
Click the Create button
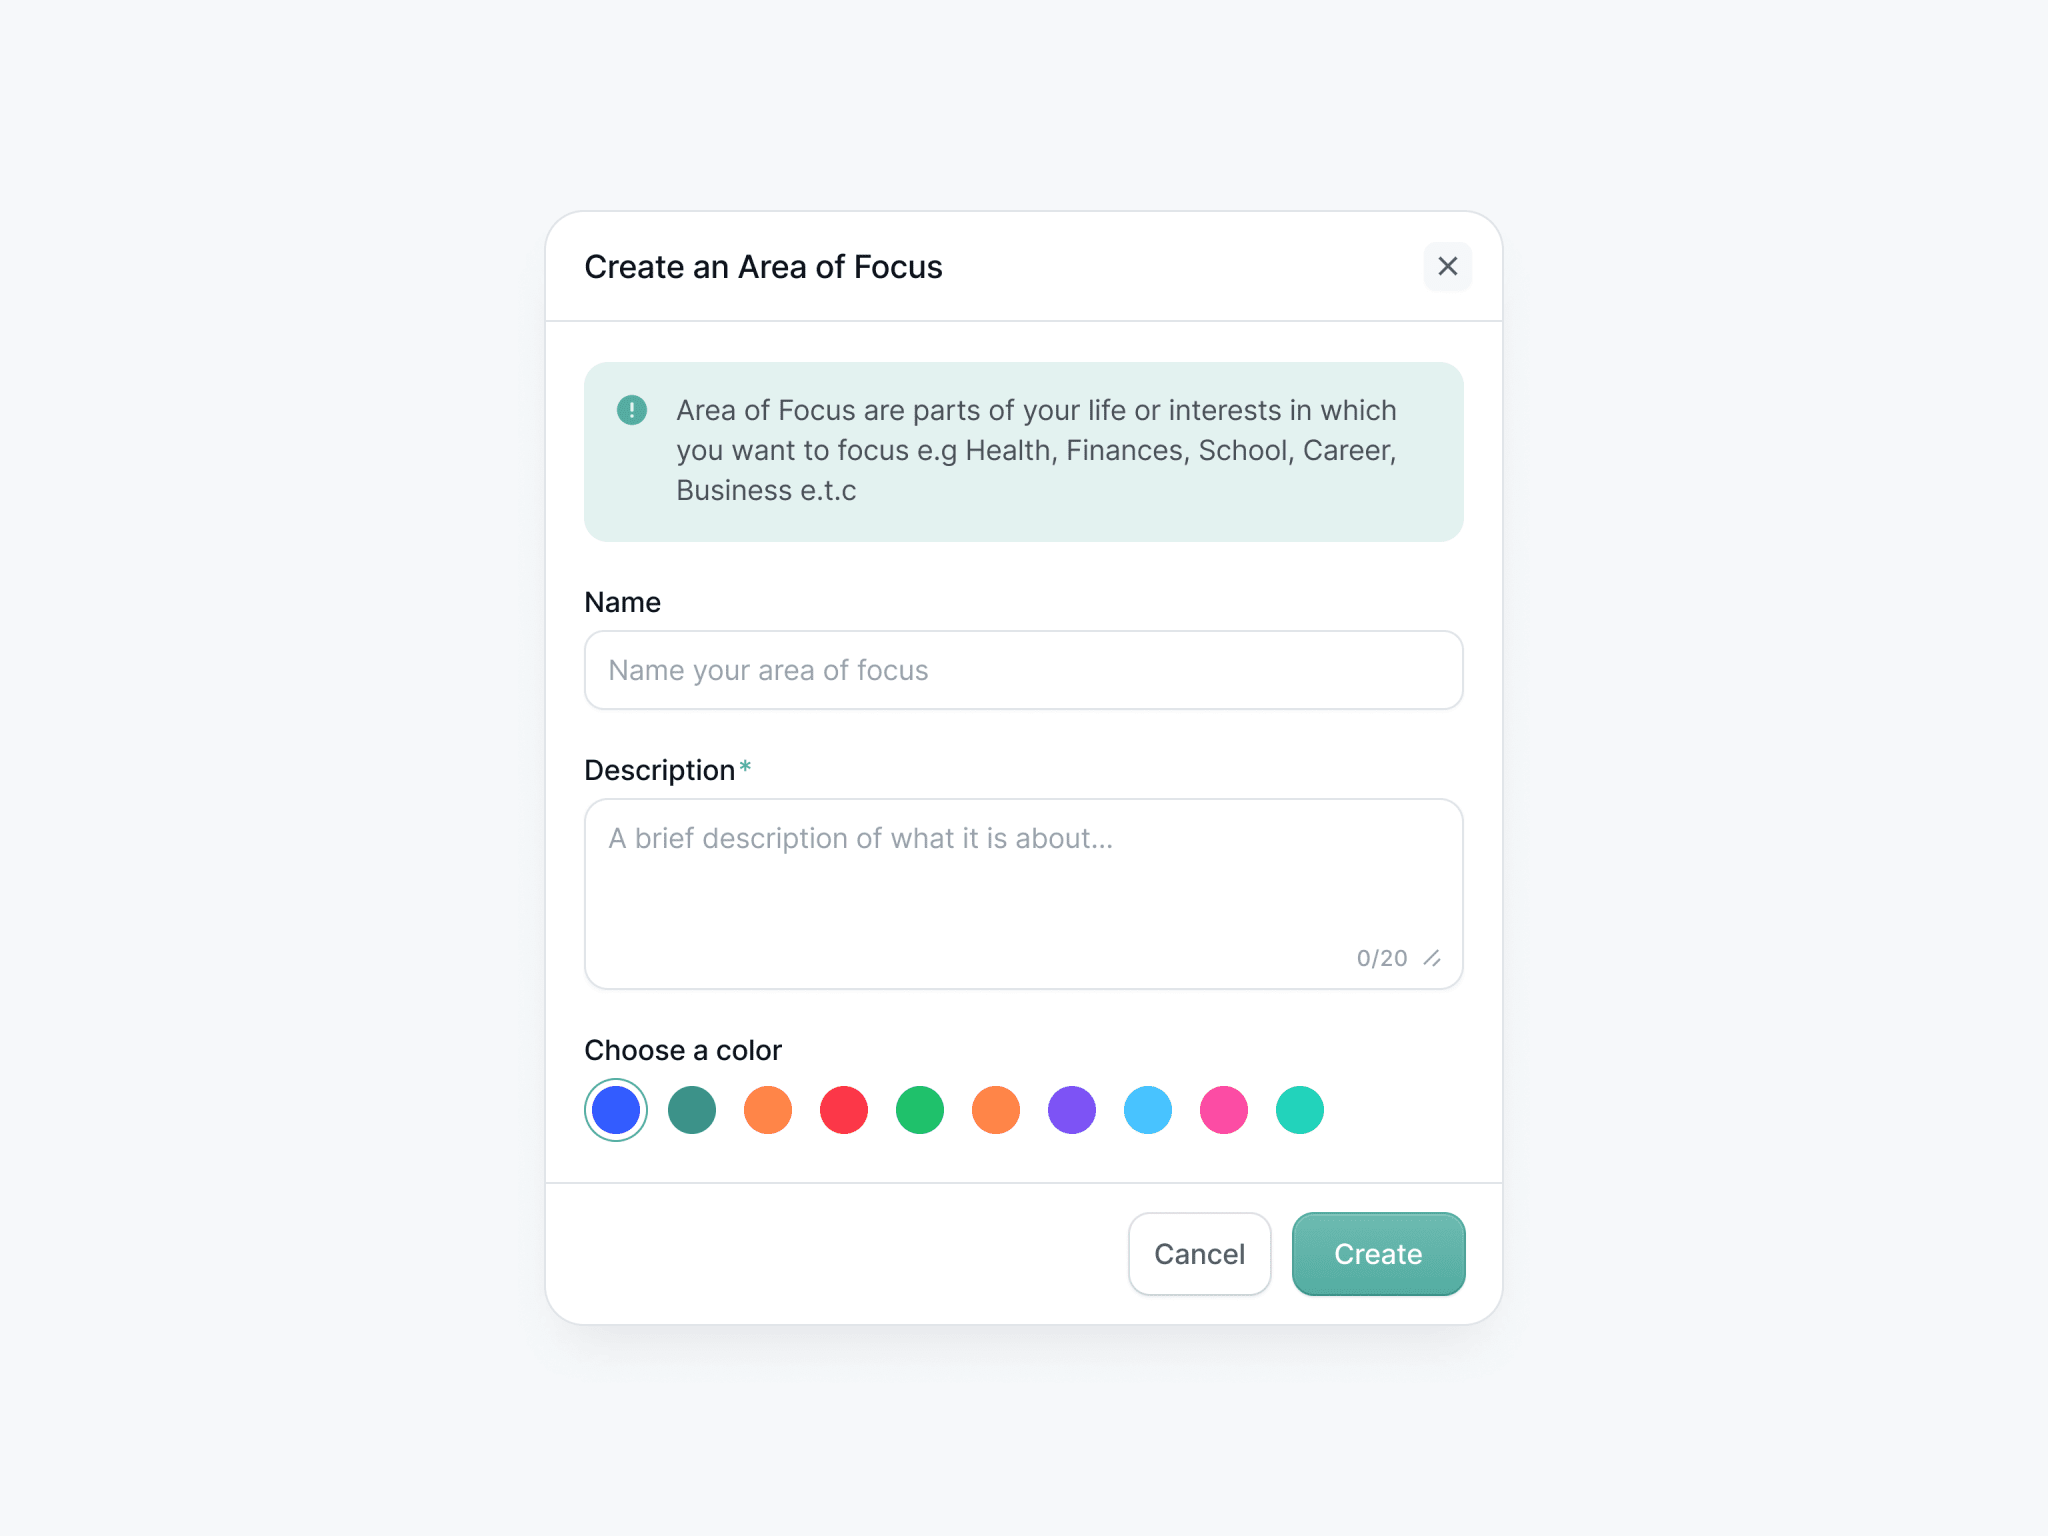[x=1378, y=1254]
